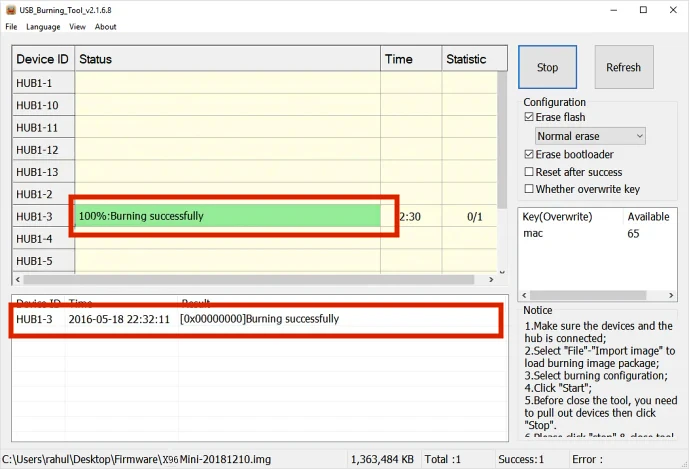Maximize the USB Burning Tool window
The width and height of the screenshot is (690, 470).
643,10
